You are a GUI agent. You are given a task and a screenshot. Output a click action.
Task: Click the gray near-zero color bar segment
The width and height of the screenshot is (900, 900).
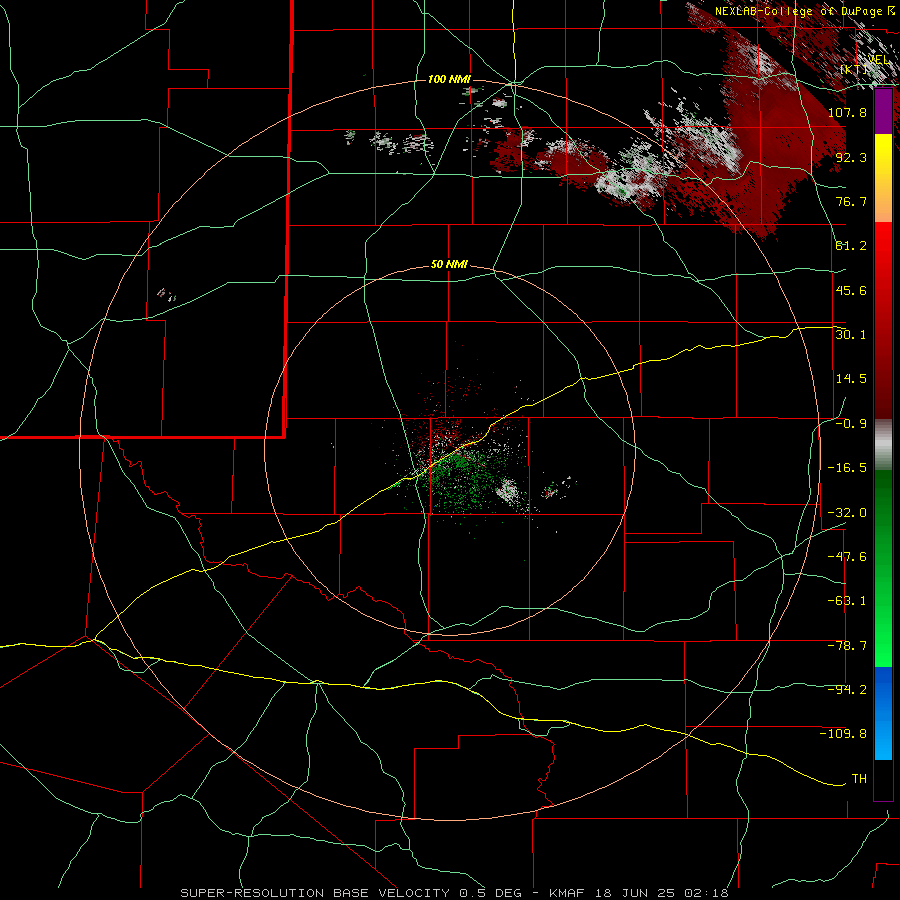pos(883,445)
